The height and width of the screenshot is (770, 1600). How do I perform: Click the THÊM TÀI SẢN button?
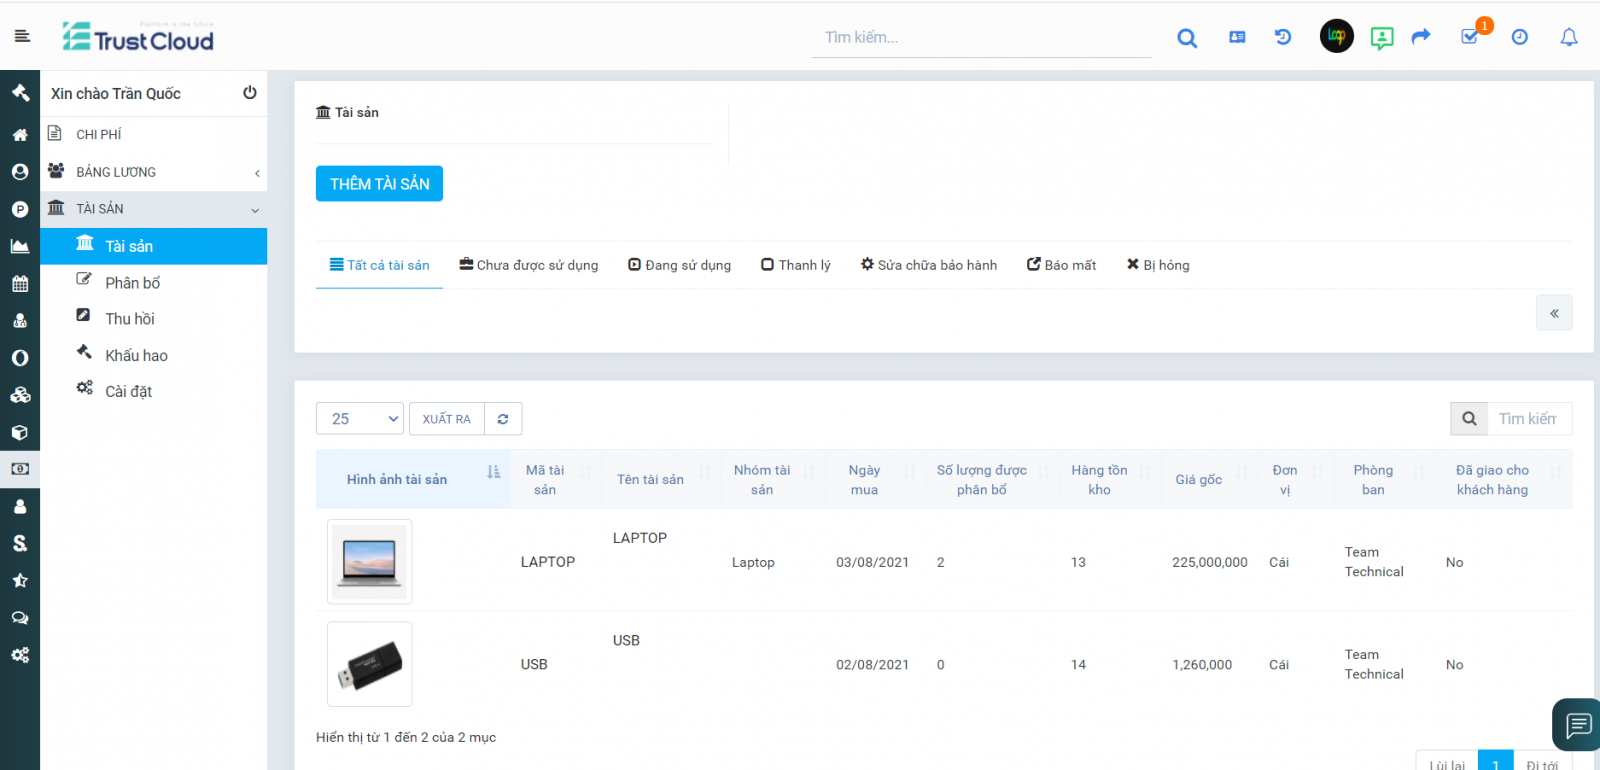click(x=379, y=184)
